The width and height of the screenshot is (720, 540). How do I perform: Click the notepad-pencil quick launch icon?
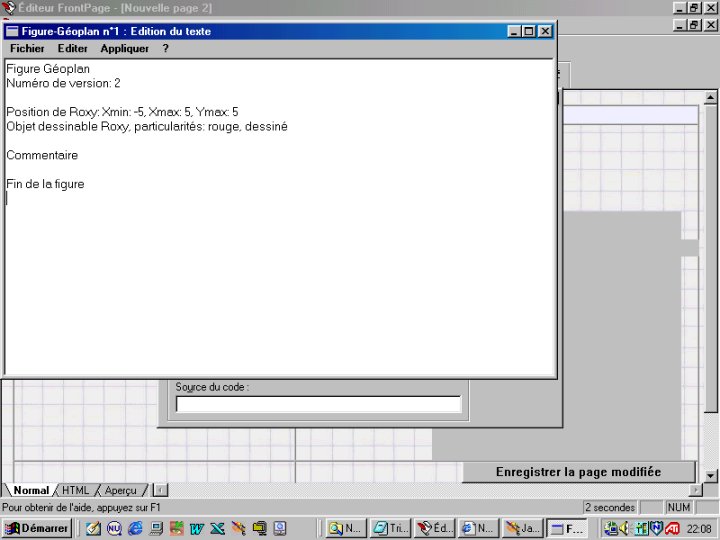(93, 529)
